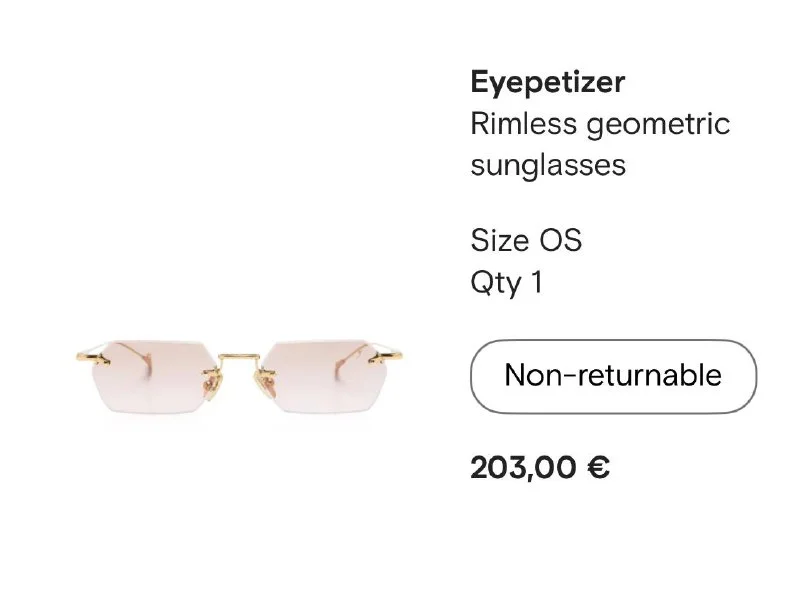The height and width of the screenshot is (615, 800).
Task: Select the Size OS label
Action: click(526, 240)
